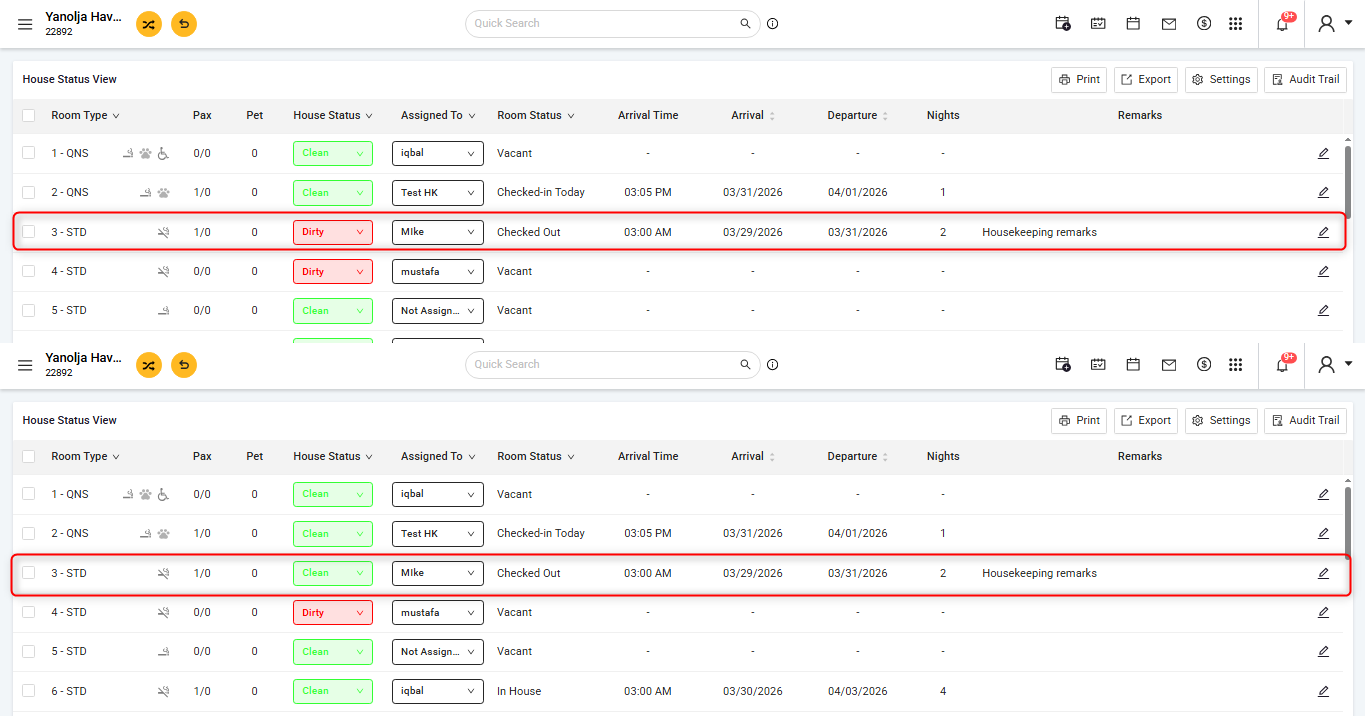Edit room 2 - QNS via the pencil icon, upper view

coord(1323,192)
